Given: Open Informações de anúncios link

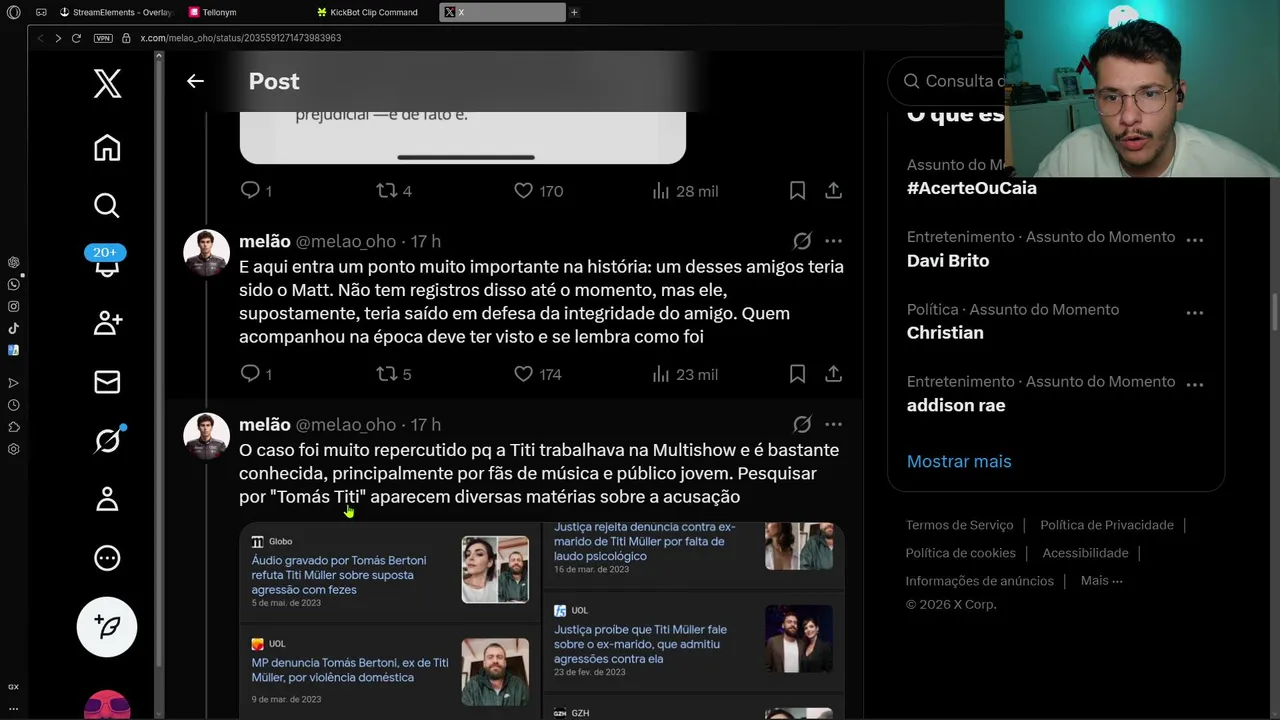Looking at the screenshot, I should pos(979,581).
